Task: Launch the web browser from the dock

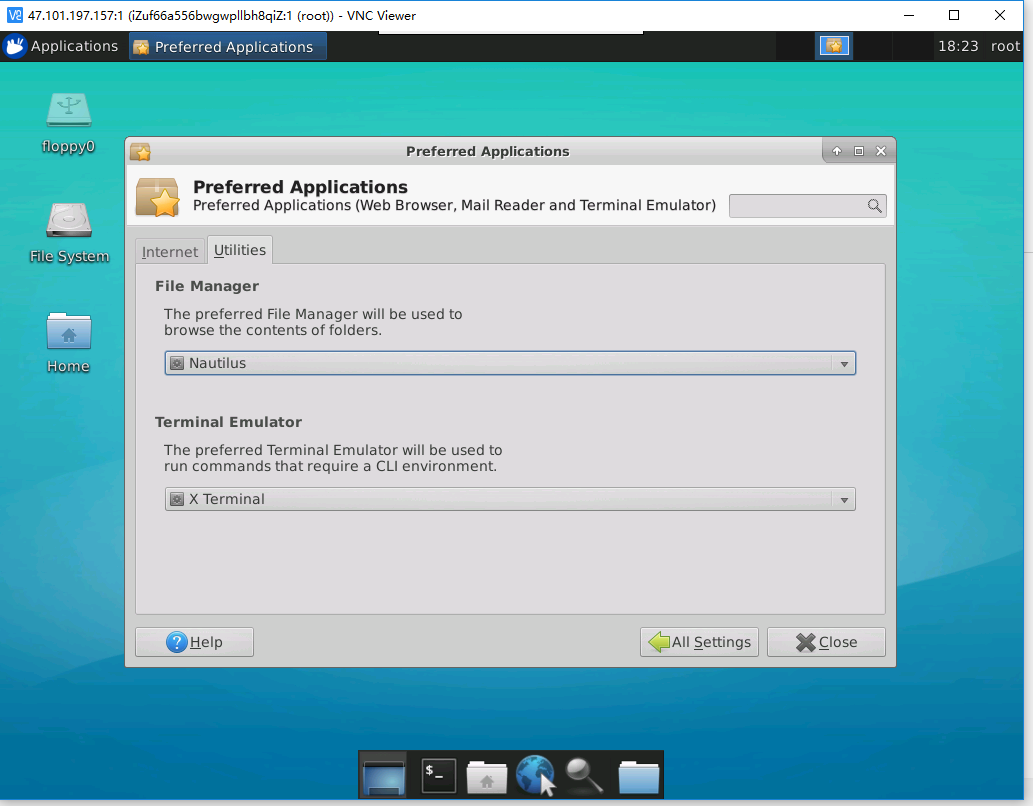Action: point(535,775)
